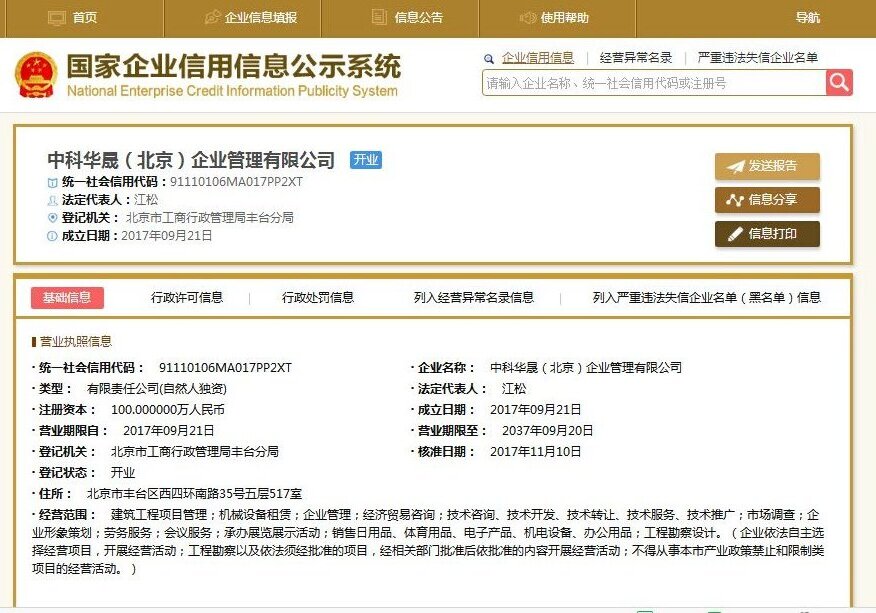This screenshot has height=613, width=876.
Task: Click the 登记状态 value 开业
Action: tap(123, 473)
